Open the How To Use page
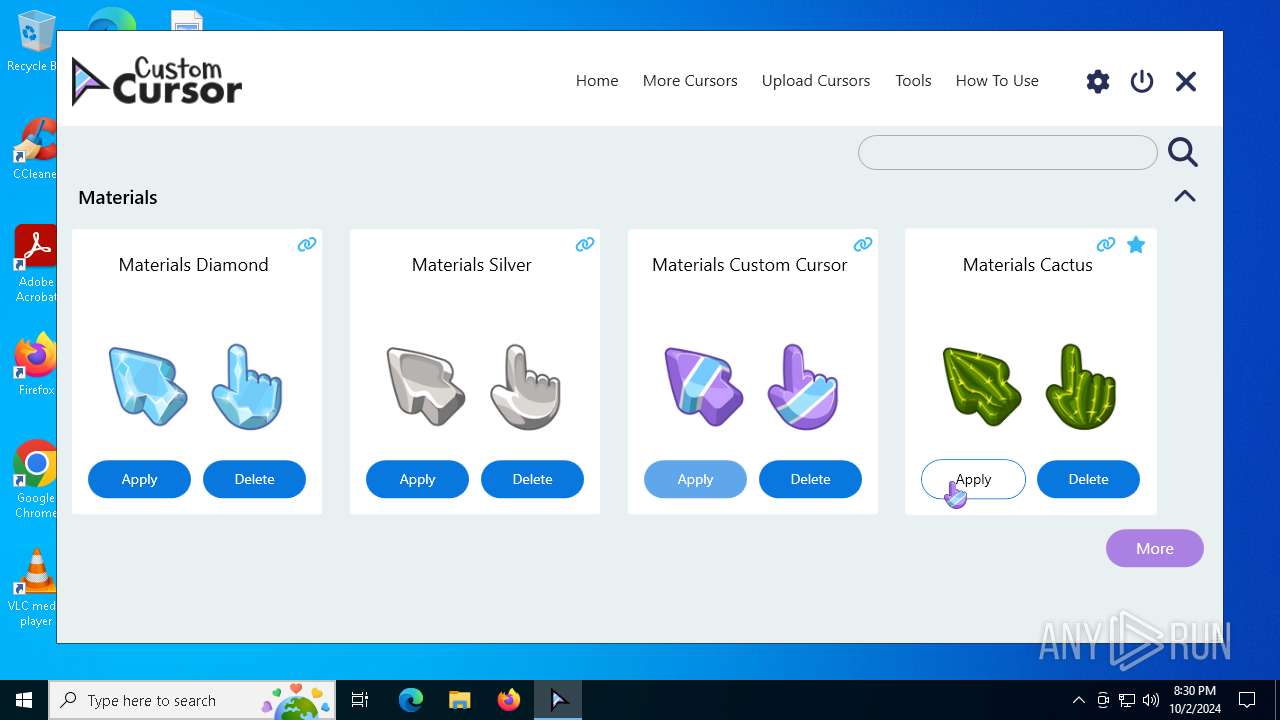Screen dimensions: 1280x720 coord(997,81)
